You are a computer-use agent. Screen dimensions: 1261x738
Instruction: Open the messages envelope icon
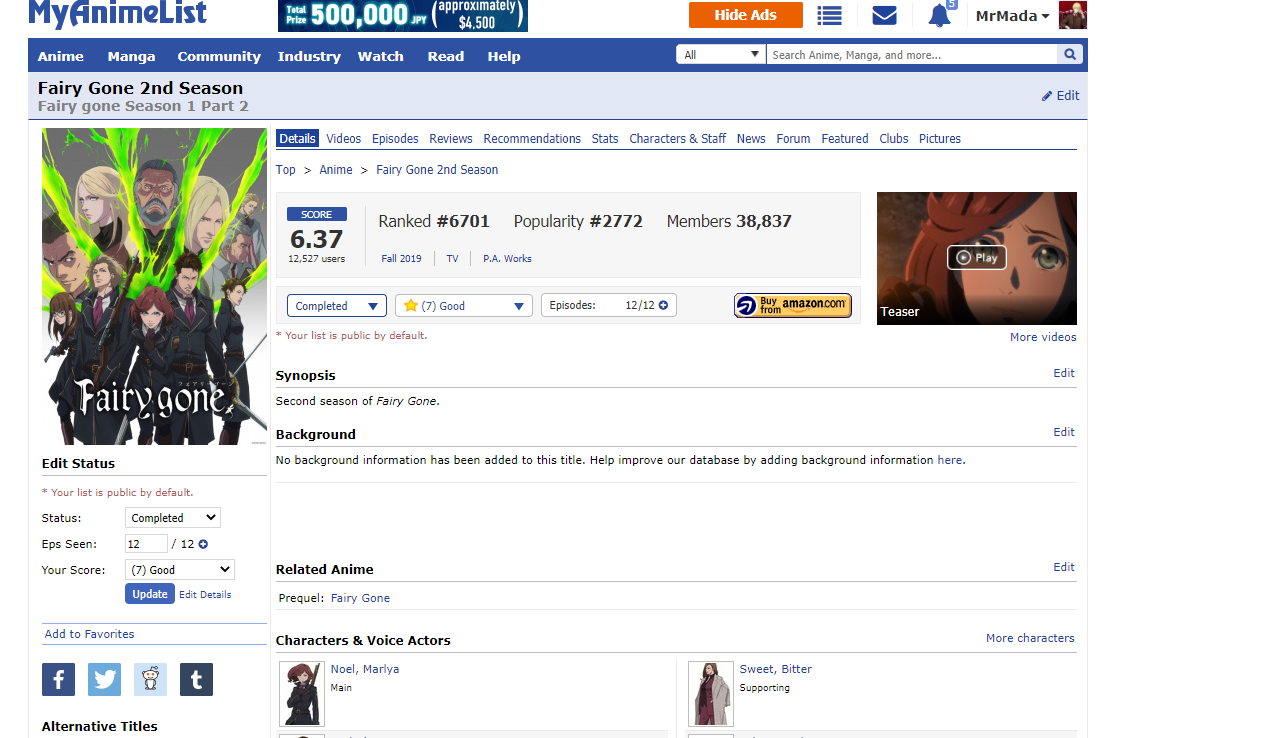click(x=884, y=15)
